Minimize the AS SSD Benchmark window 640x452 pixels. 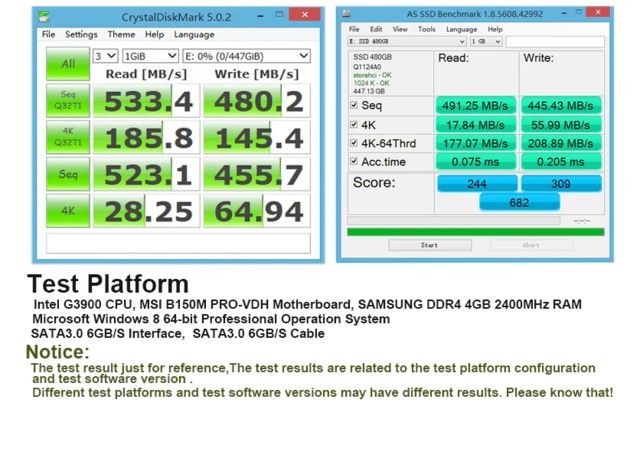(564, 13)
